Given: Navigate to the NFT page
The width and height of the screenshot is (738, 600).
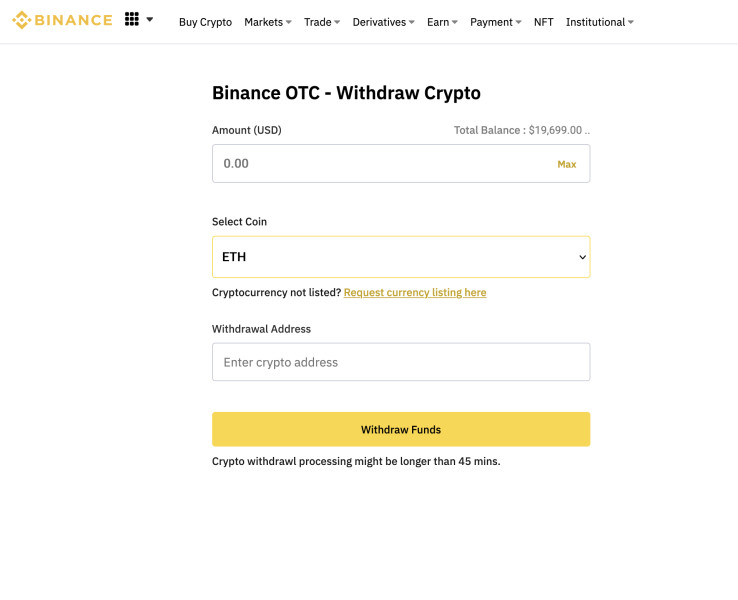Looking at the screenshot, I should (543, 22).
